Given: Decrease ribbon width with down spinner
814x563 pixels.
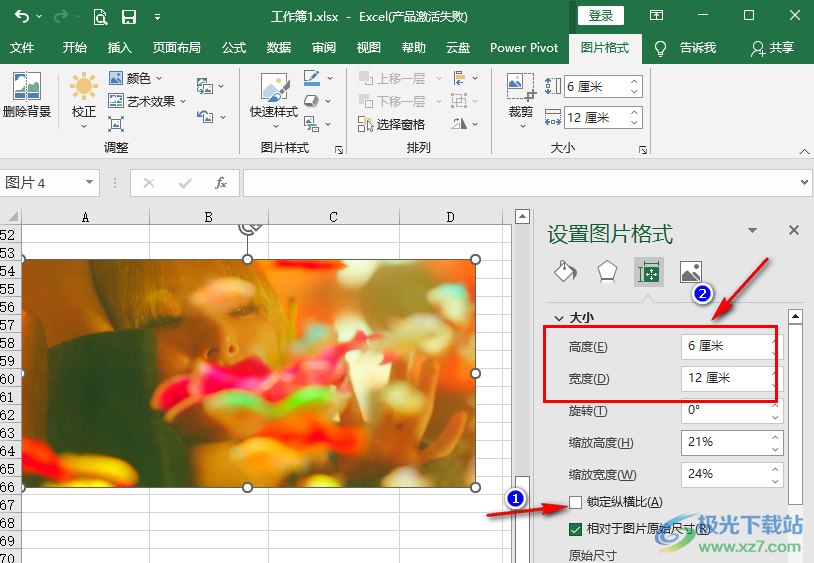Looking at the screenshot, I should [x=634, y=122].
